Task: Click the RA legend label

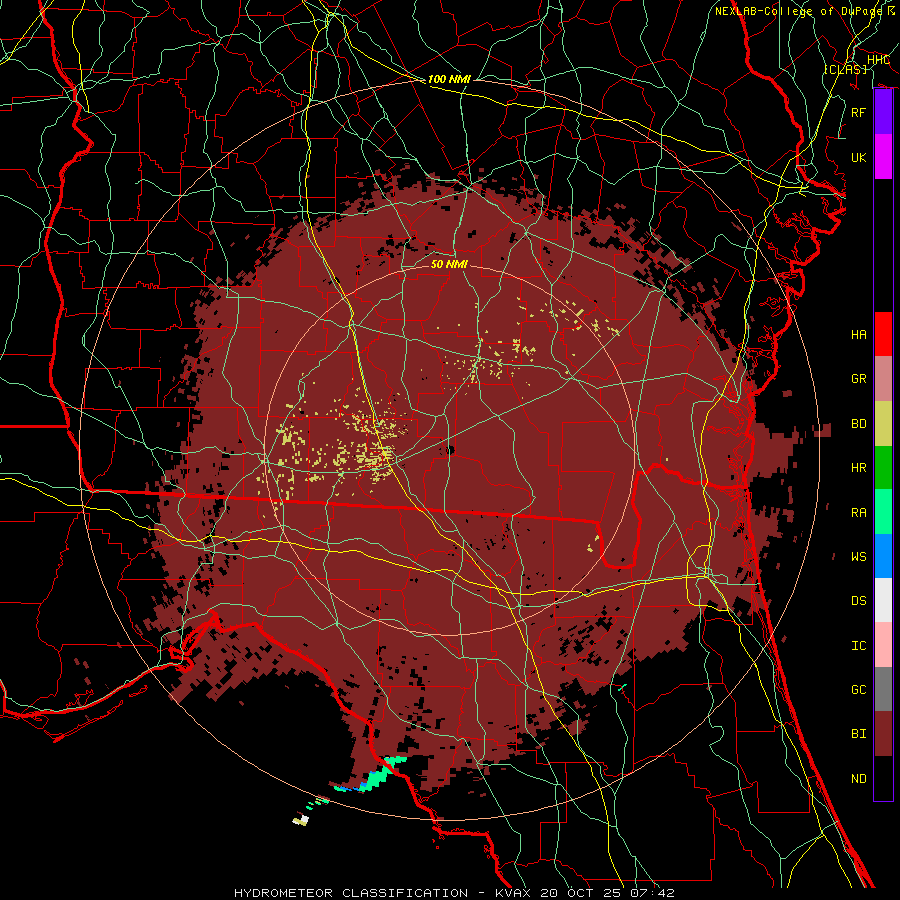Action: pos(858,513)
